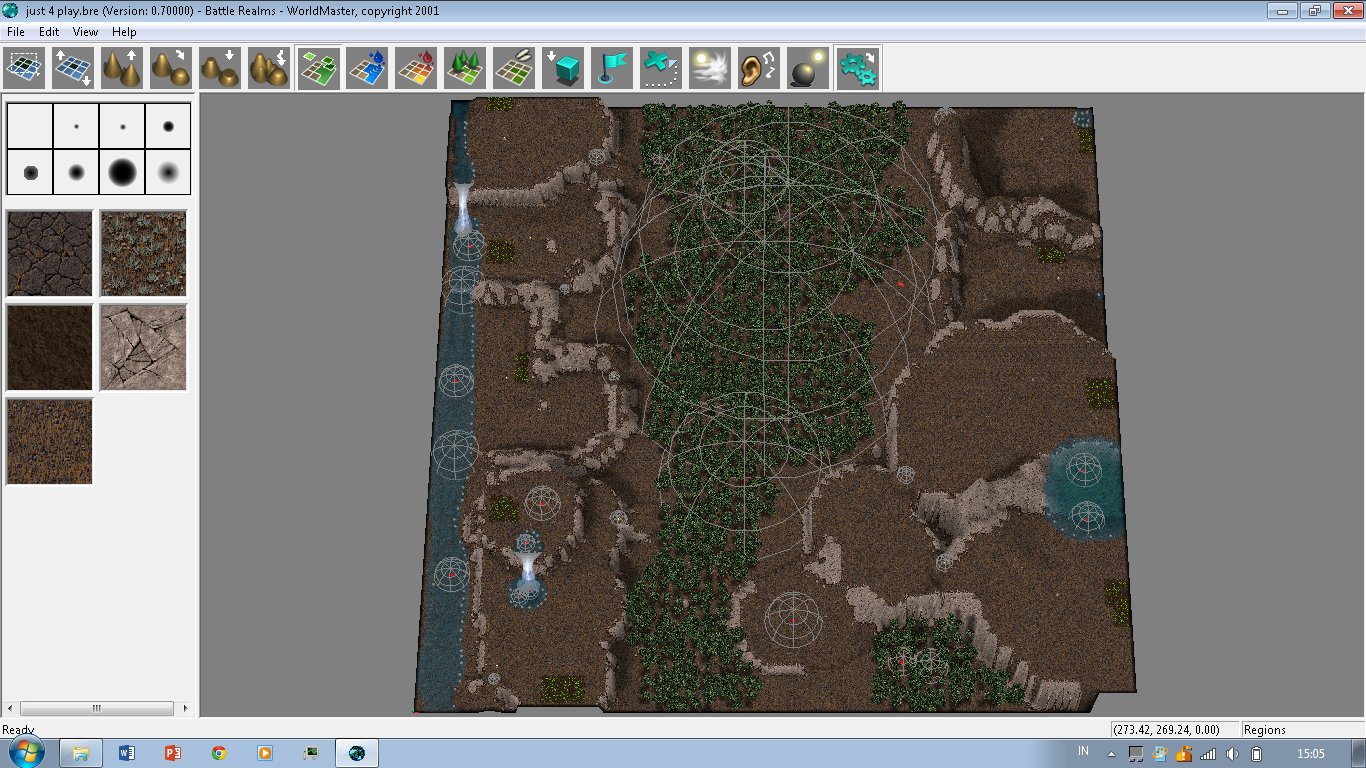Pick the small dot brush in third cell
This screenshot has height=768, width=1366.
point(122,126)
